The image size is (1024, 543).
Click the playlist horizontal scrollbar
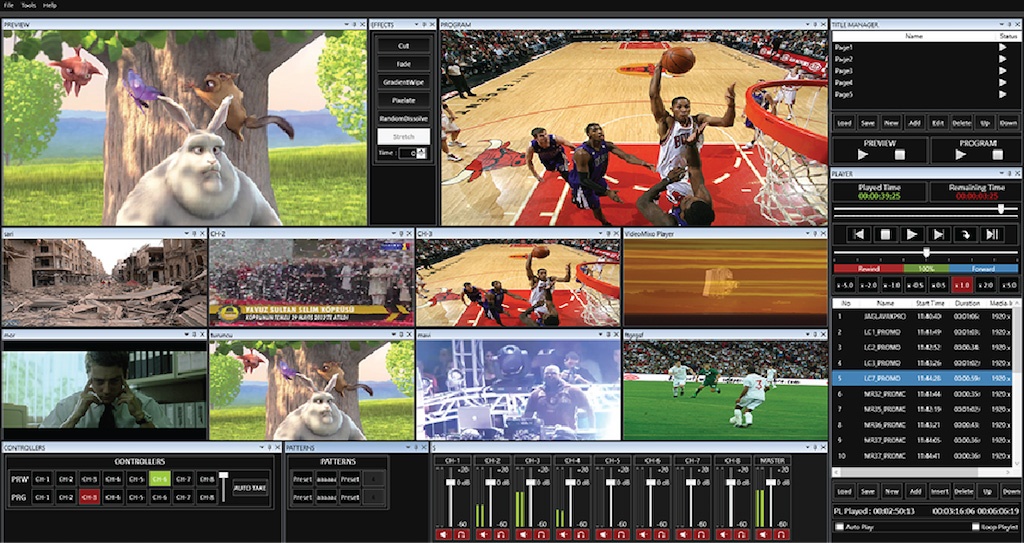point(922,471)
